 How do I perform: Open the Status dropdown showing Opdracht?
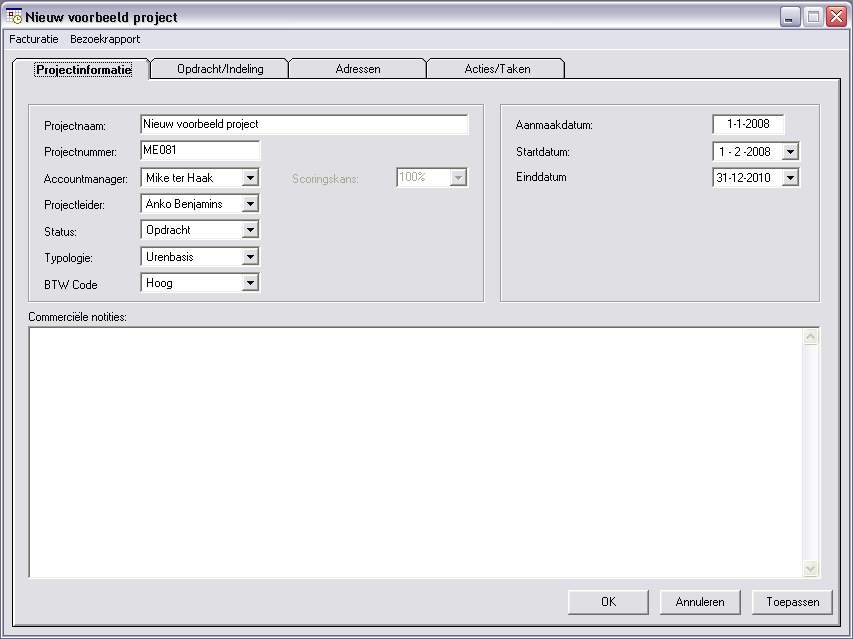[x=250, y=230]
